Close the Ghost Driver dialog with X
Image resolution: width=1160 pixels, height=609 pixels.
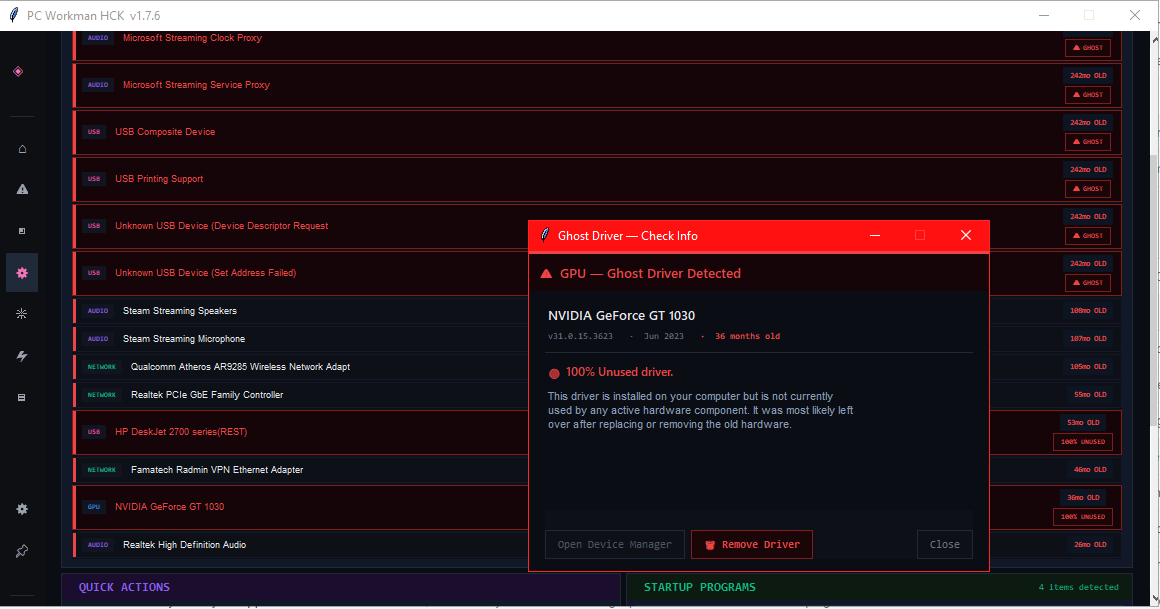[965, 235]
